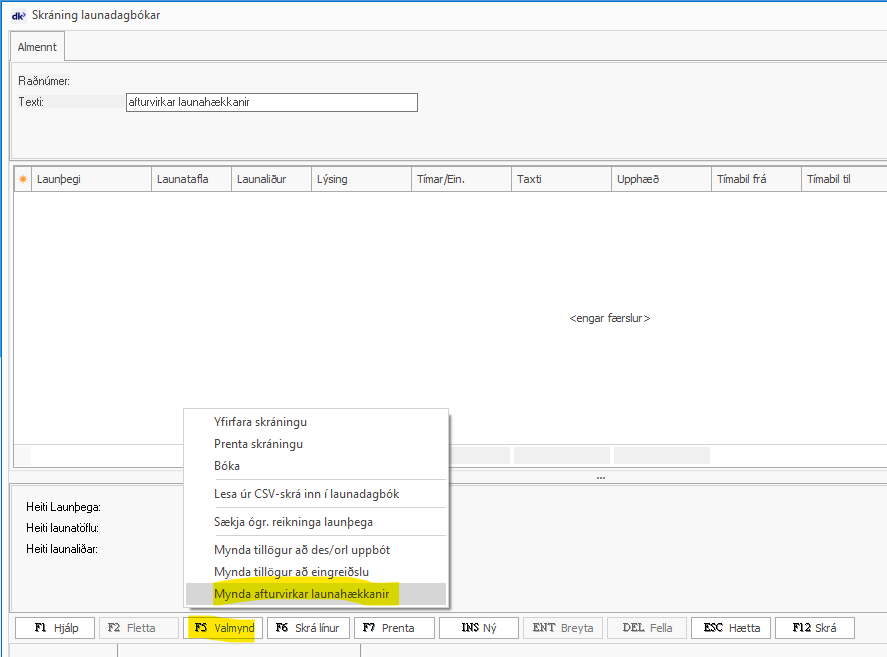
Task: Click the Texti input field
Action: 271,102
